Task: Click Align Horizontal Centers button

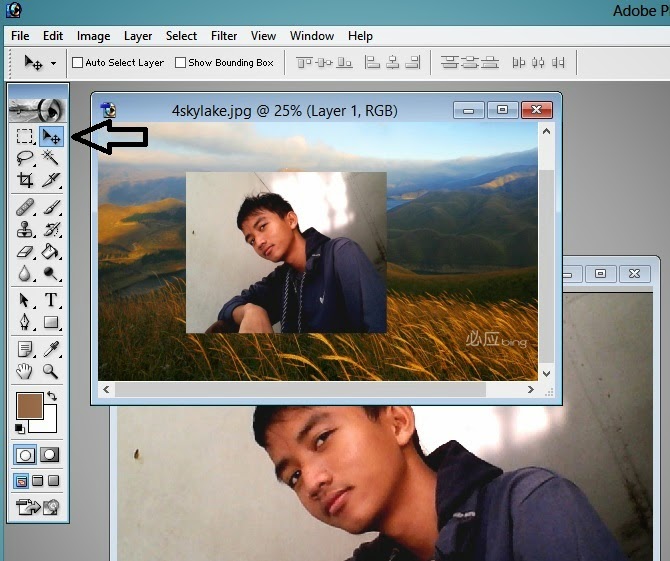Action: [x=392, y=63]
